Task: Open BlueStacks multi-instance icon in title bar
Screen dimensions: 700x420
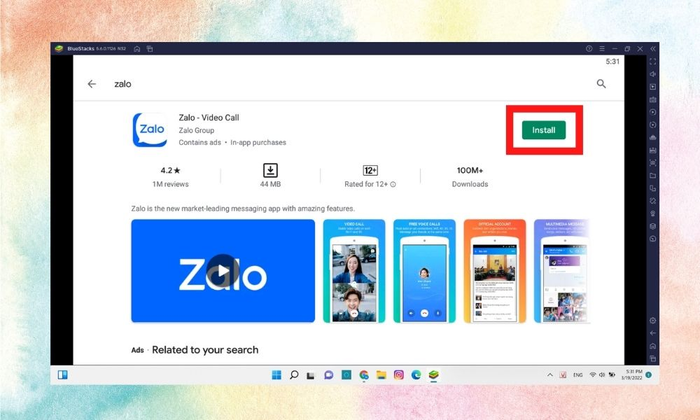Action: point(150,49)
